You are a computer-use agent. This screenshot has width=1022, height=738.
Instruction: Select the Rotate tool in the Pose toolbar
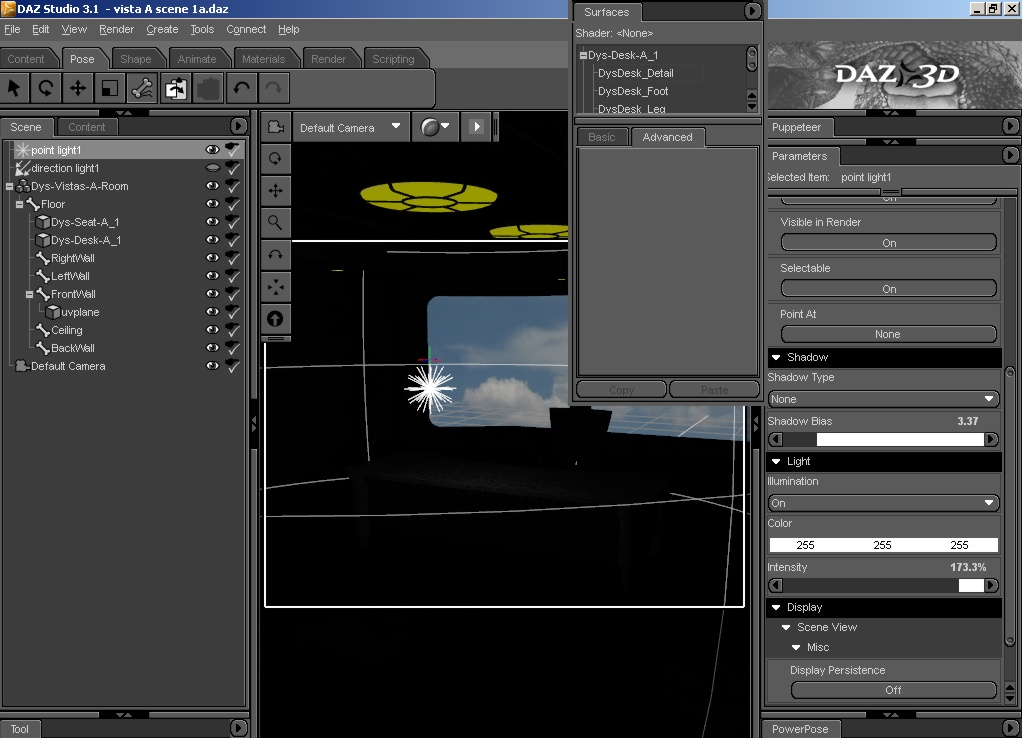(45, 89)
